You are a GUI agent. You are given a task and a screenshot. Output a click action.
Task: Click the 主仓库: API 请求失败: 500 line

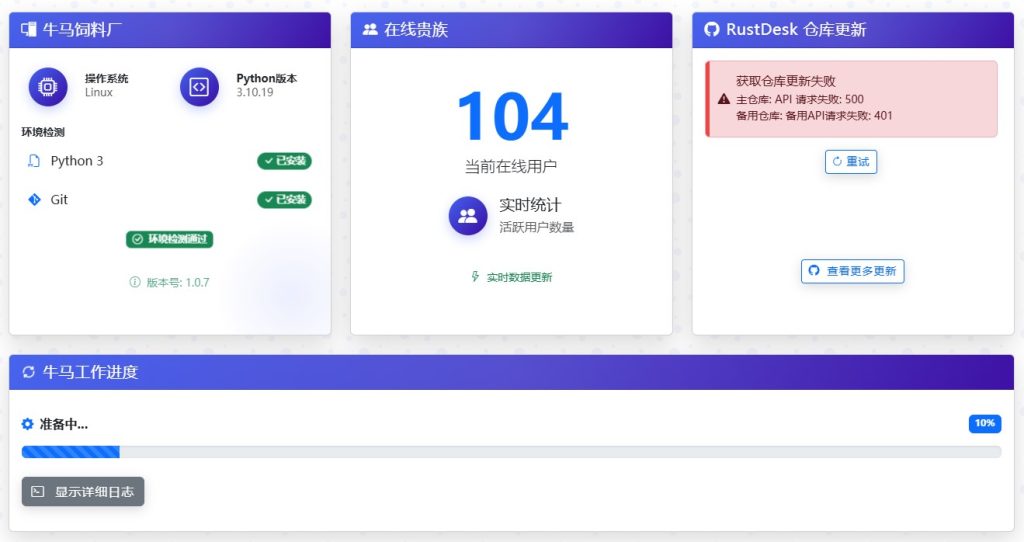(800, 99)
